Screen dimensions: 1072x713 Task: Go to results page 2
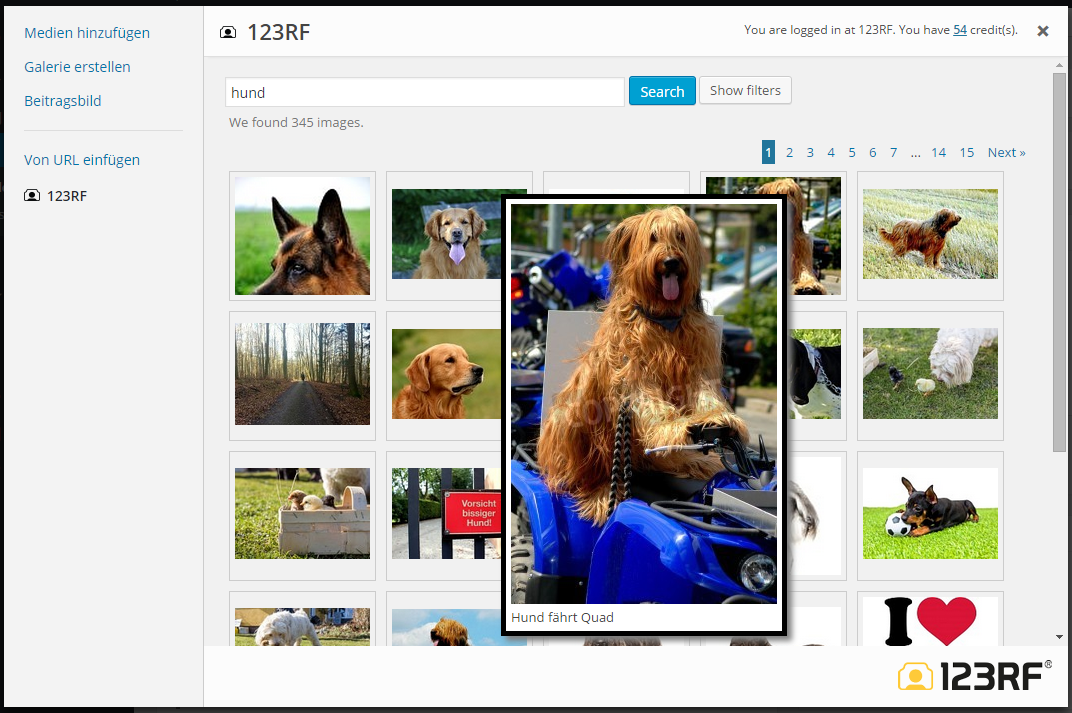789,152
